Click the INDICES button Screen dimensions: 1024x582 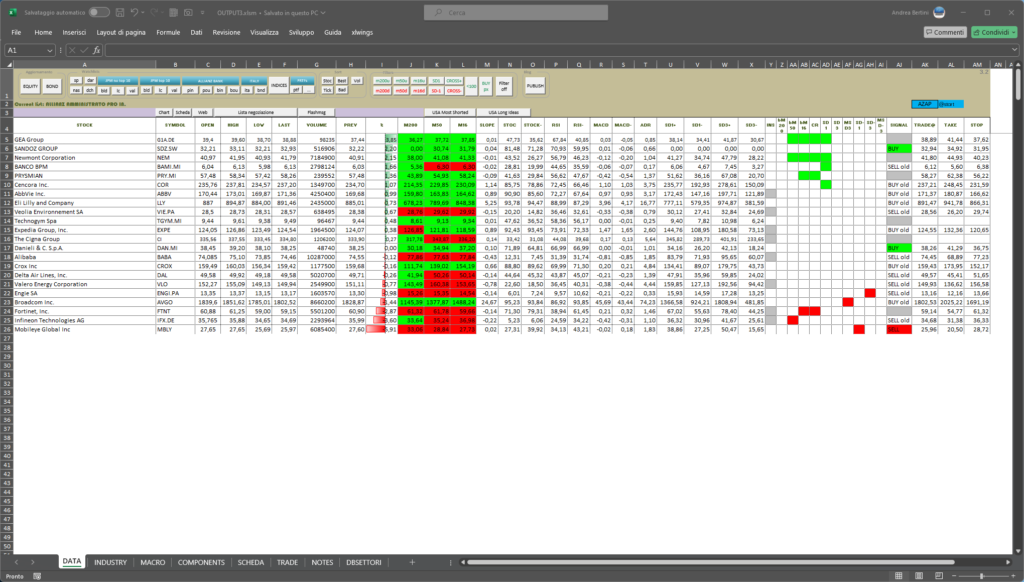(279, 85)
